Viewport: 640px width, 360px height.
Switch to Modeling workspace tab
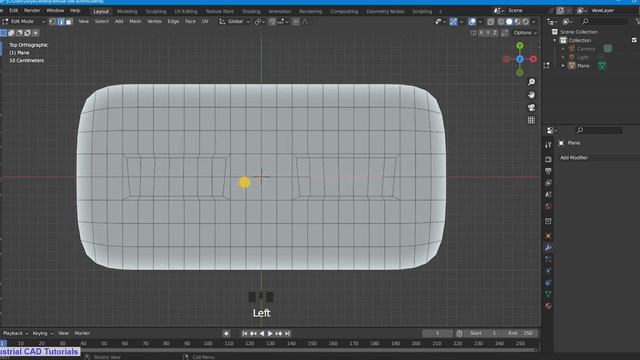click(127, 11)
